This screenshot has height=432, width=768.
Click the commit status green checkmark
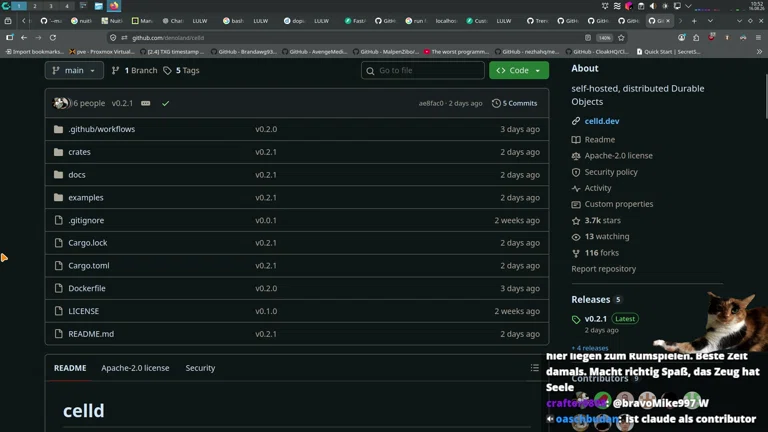[x=166, y=103]
